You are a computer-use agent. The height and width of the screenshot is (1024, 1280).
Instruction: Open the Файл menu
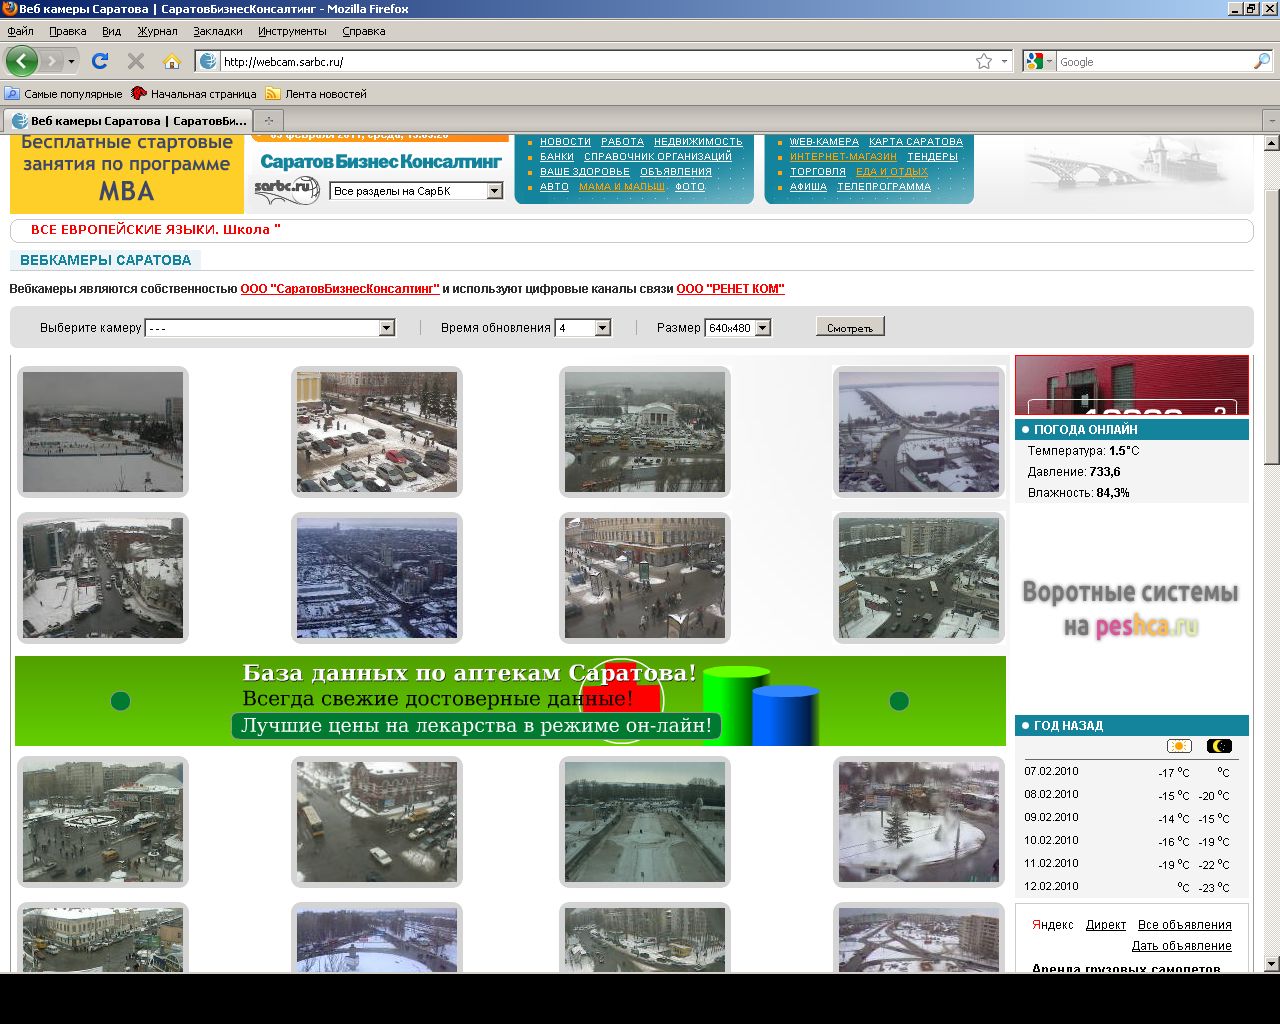point(20,31)
